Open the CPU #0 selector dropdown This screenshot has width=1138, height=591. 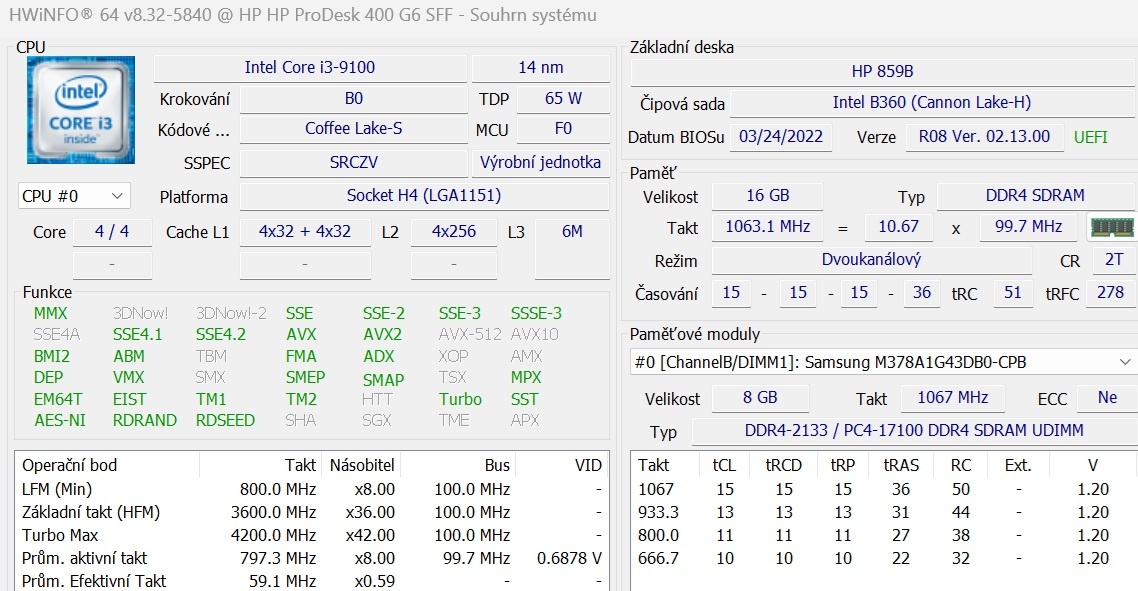[75, 196]
